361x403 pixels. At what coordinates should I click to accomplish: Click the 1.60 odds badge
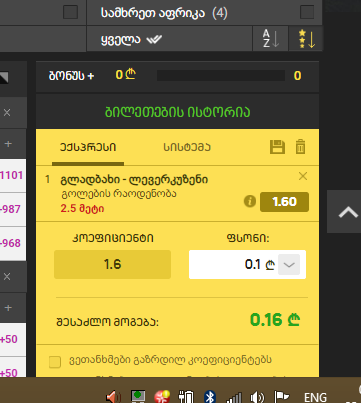284,202
